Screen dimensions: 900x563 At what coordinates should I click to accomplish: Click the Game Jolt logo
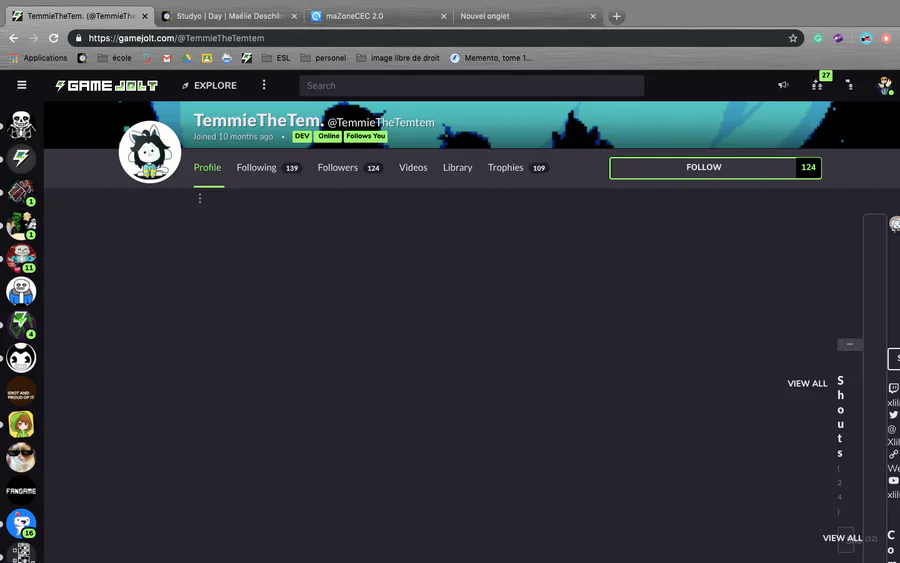click(x=106, y=86)
